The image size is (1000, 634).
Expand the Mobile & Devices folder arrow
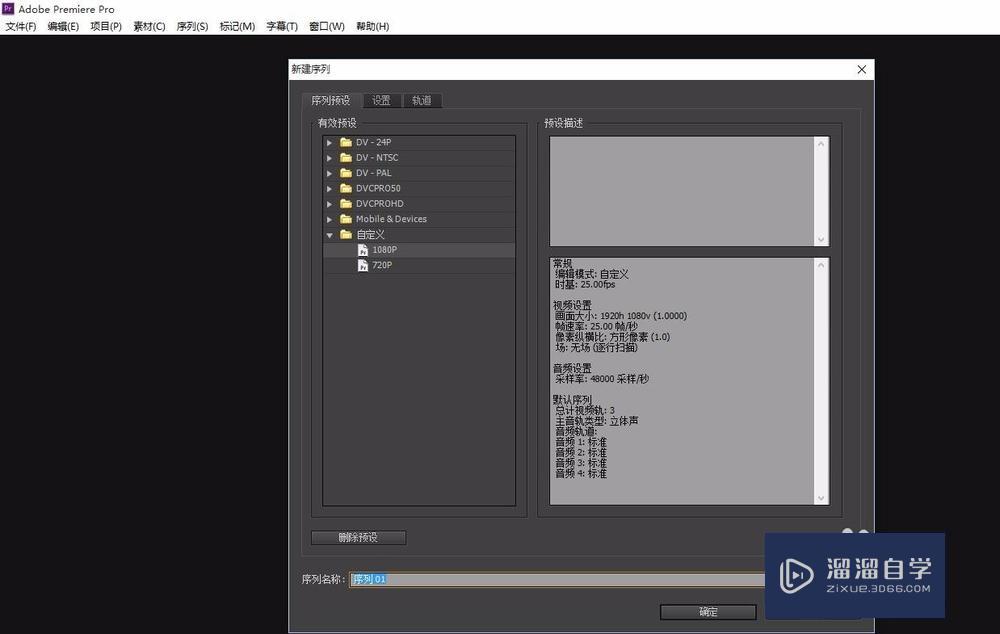tap(330, 219)
